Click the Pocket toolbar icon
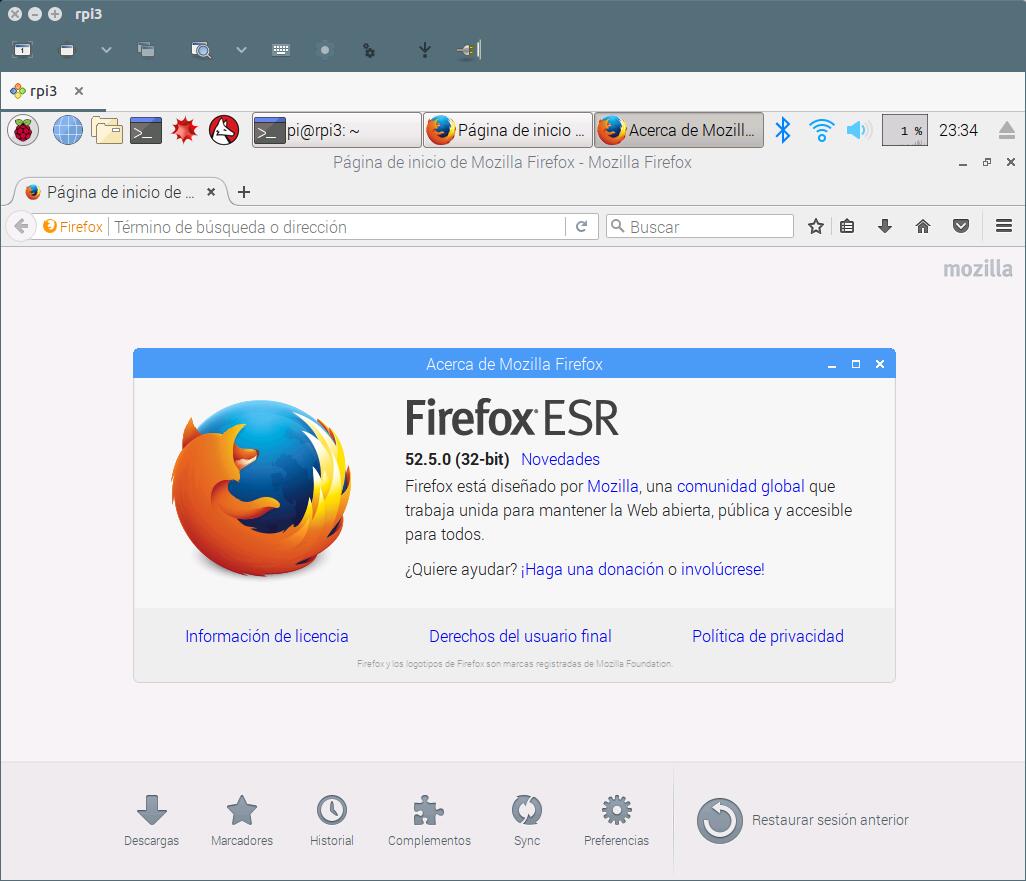Screen dimensions: 1026x881 [x=961, y=227]
